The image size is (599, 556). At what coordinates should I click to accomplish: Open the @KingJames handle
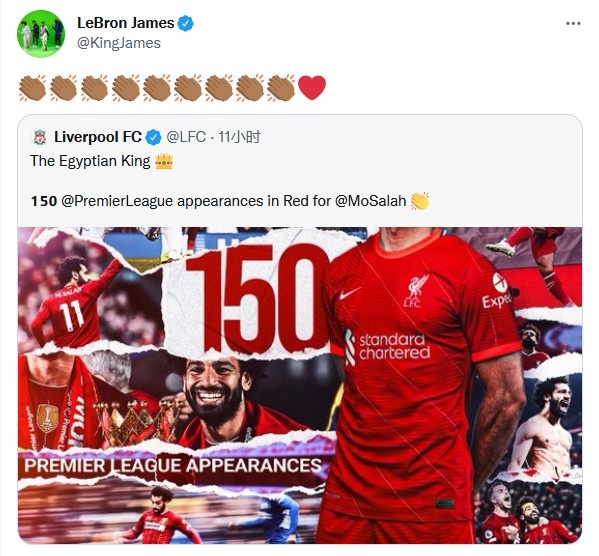(x=119, y=43)
